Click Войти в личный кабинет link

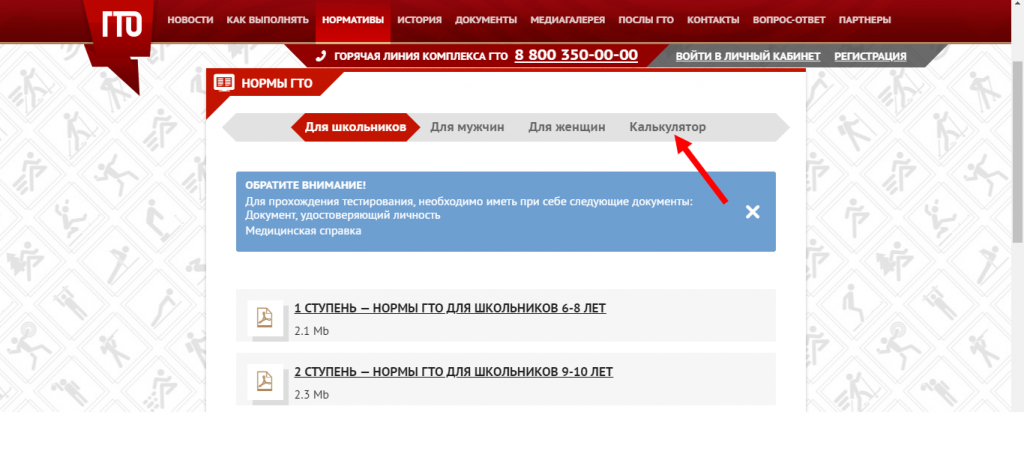[748, 56]
